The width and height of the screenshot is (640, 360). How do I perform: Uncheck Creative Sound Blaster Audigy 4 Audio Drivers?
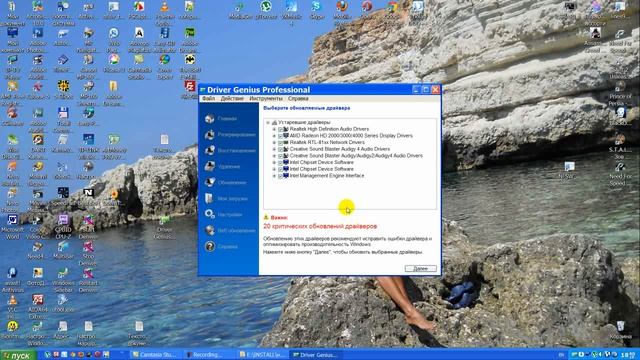point(280,149)
